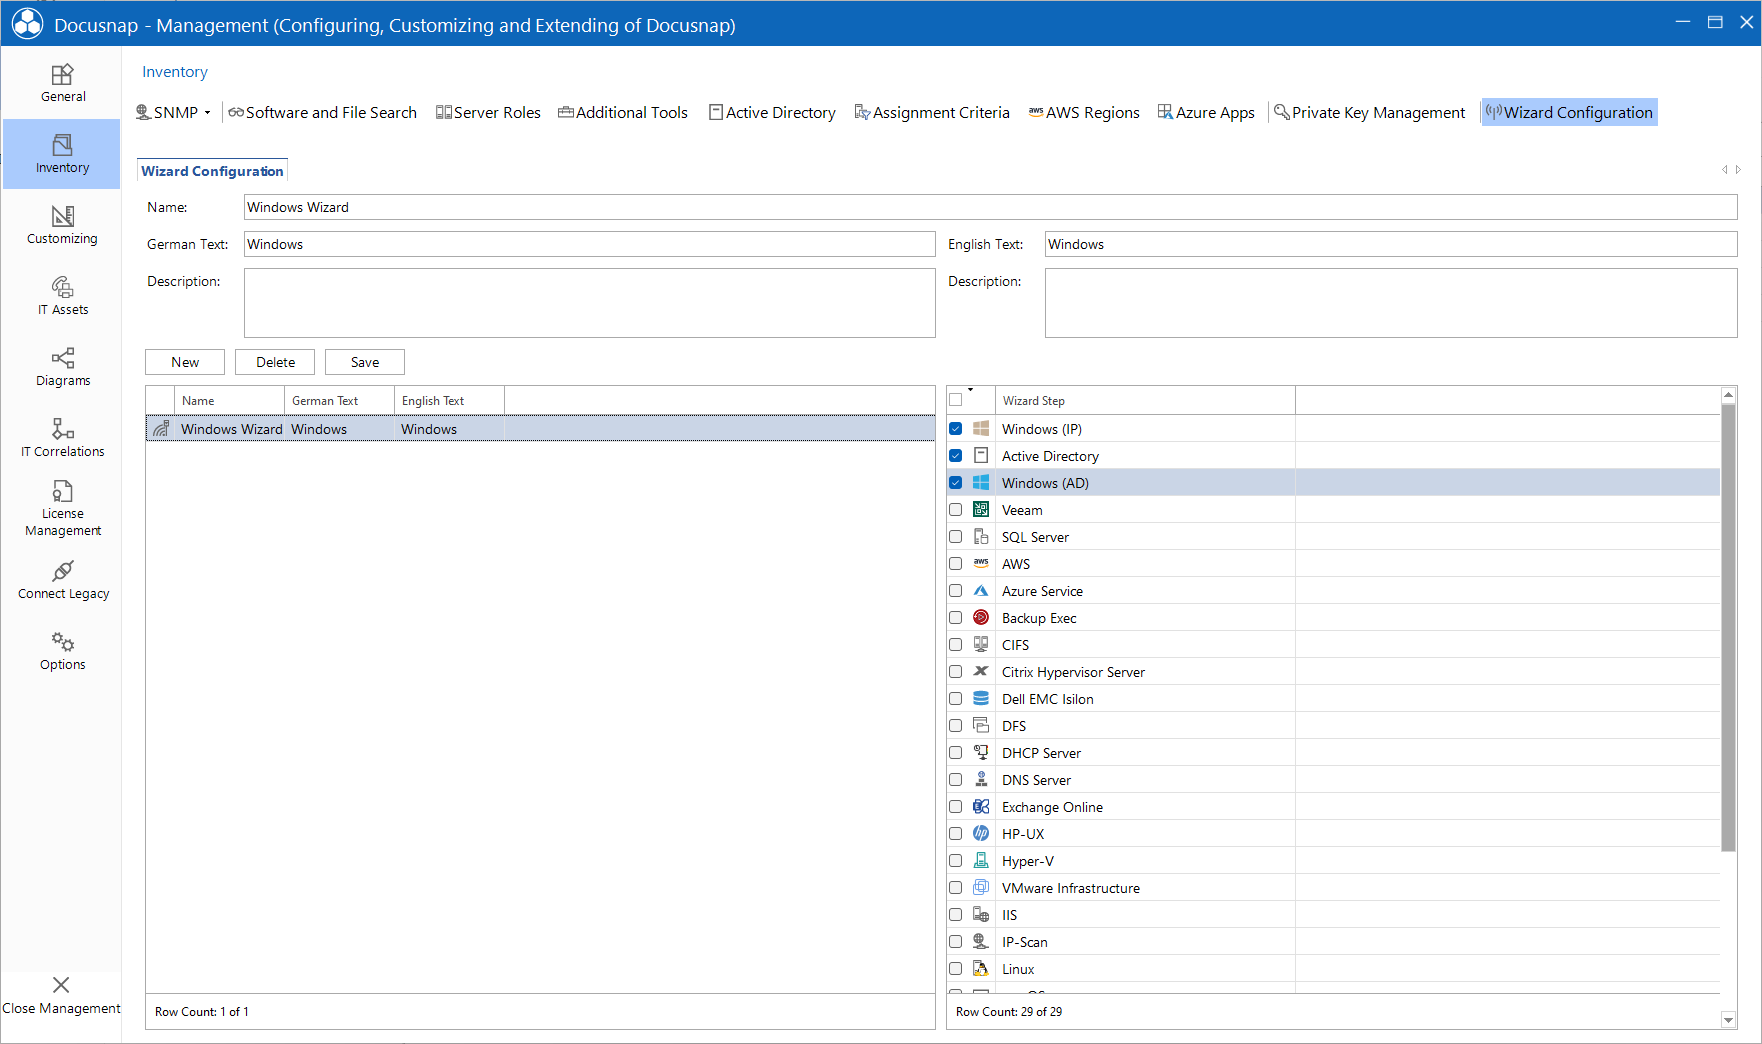Open Additional Tools toolbar item
The image size is (1762, 1044).
coord(623,113)
